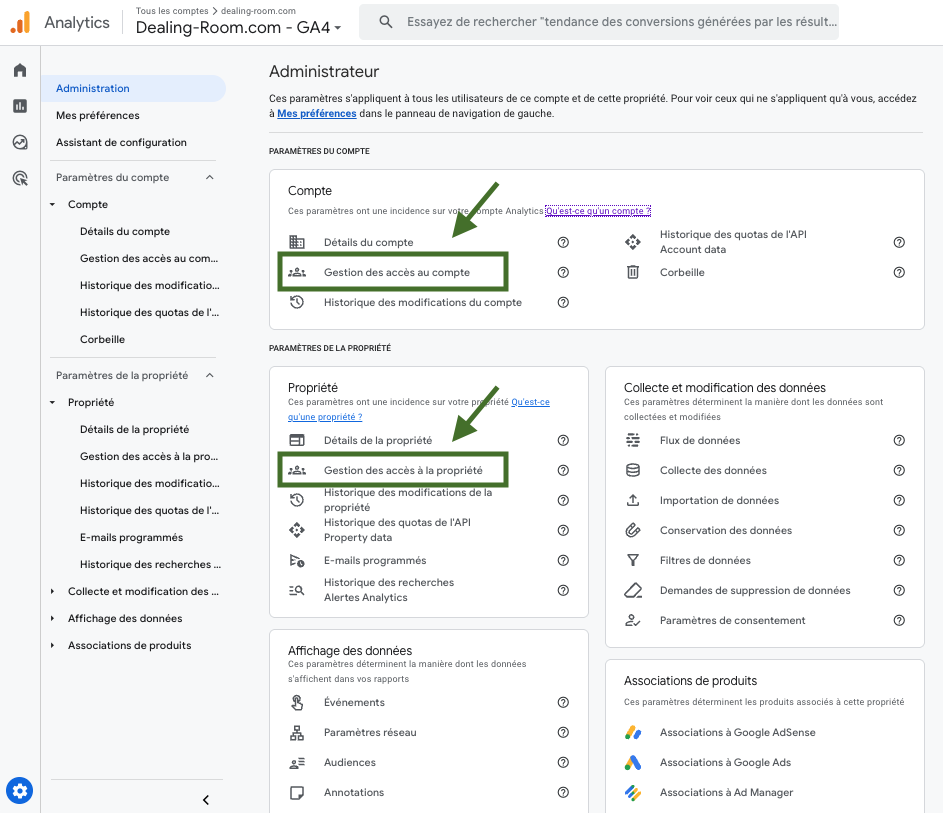Click the Annotations note icon

tap(296, 793)
